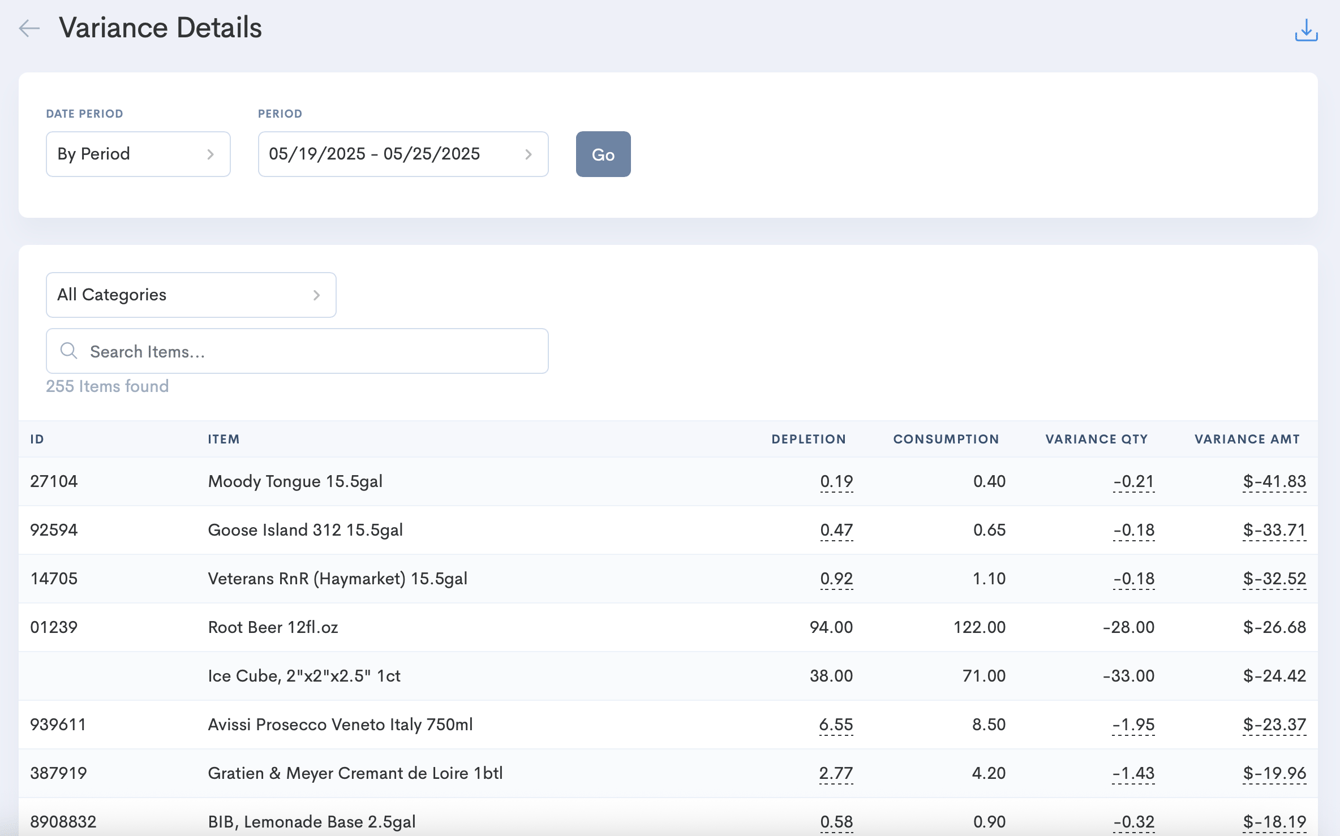Click Gratien & Meyer variance amount $-19.96
The image size is (1340, 836).
tap(1274, 774)
